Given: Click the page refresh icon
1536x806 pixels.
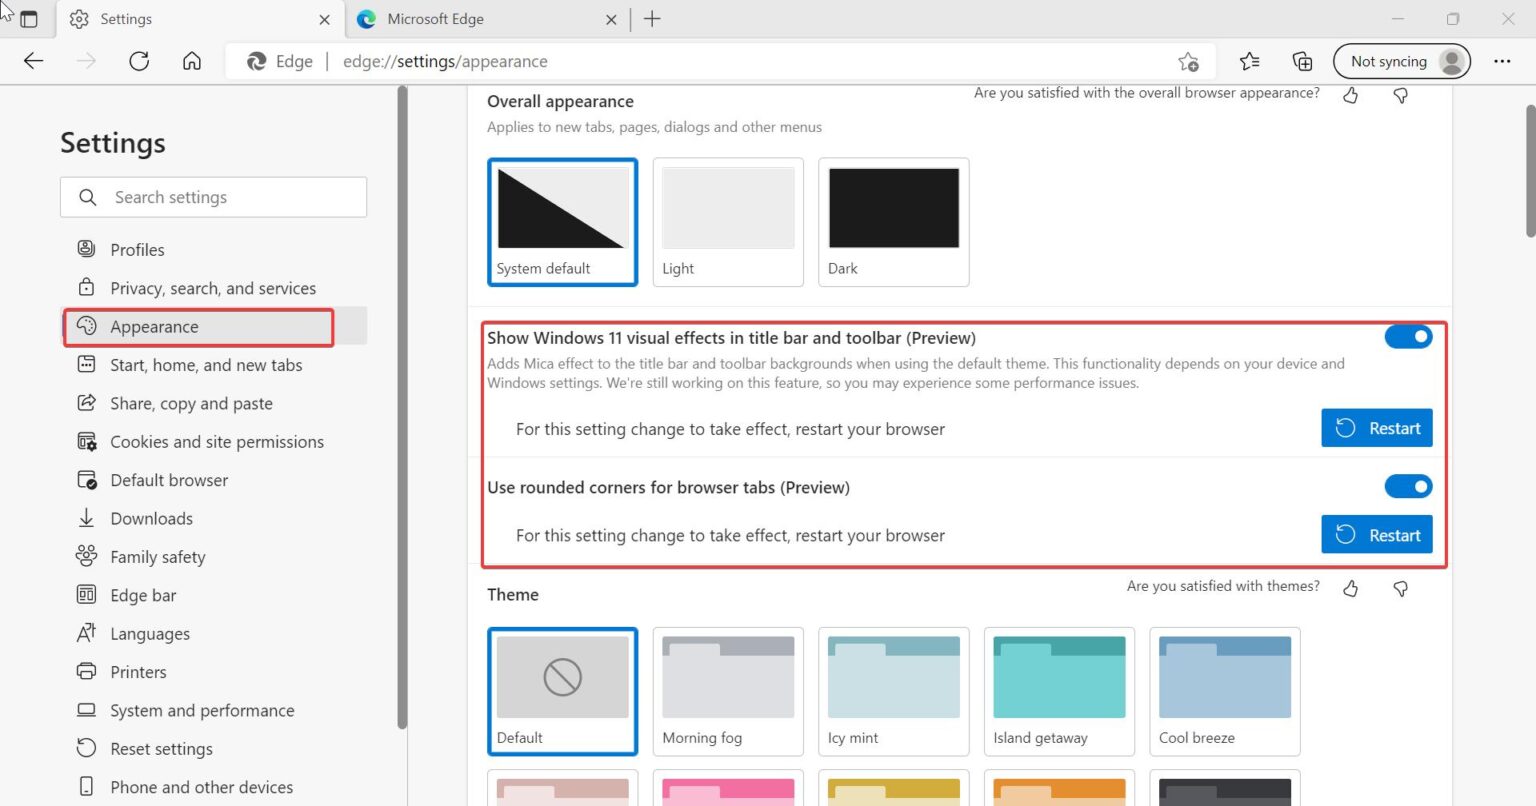Looking at the screenshot, I should point(139,61).
